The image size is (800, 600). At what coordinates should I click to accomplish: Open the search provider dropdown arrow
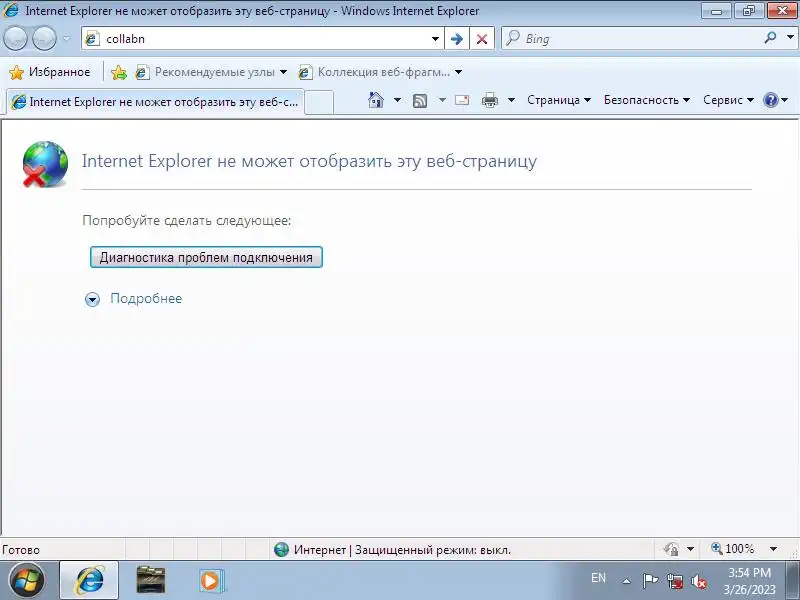click(790, 37)
